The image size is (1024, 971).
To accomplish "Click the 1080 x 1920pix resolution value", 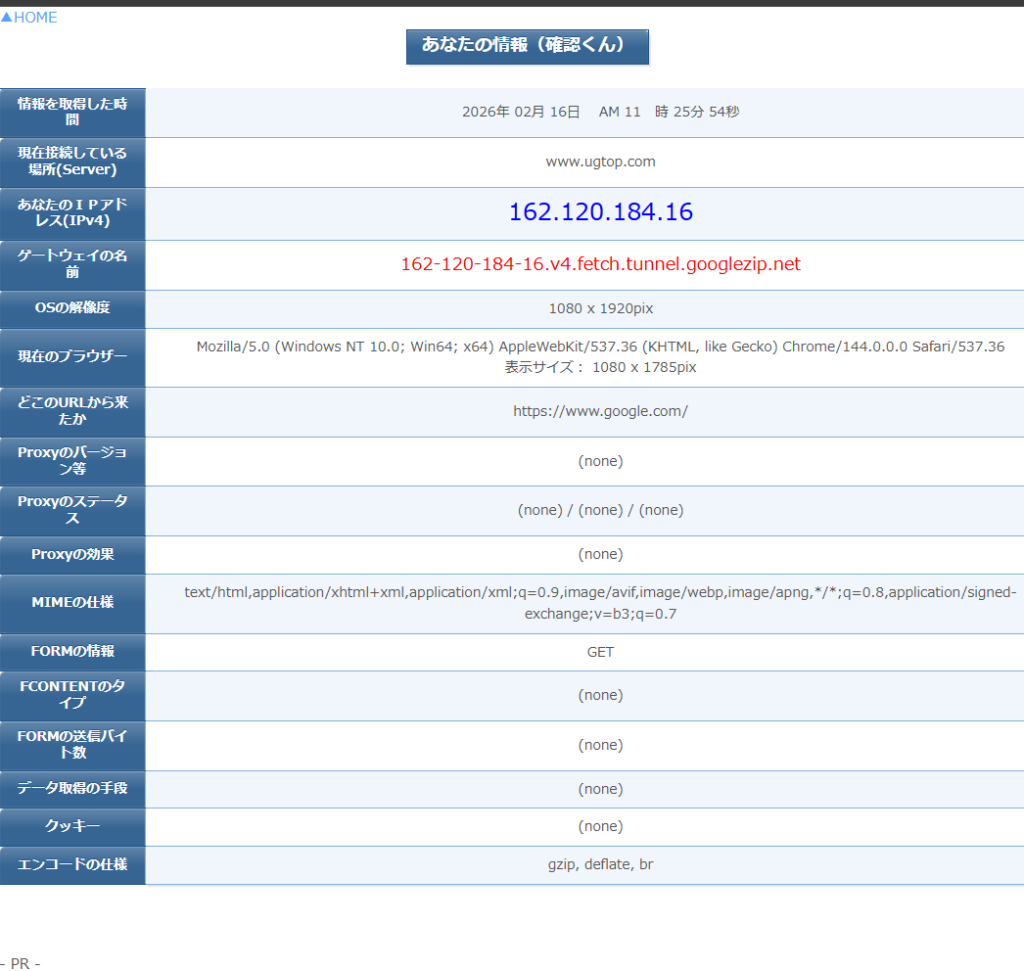I will coord(600,308).
